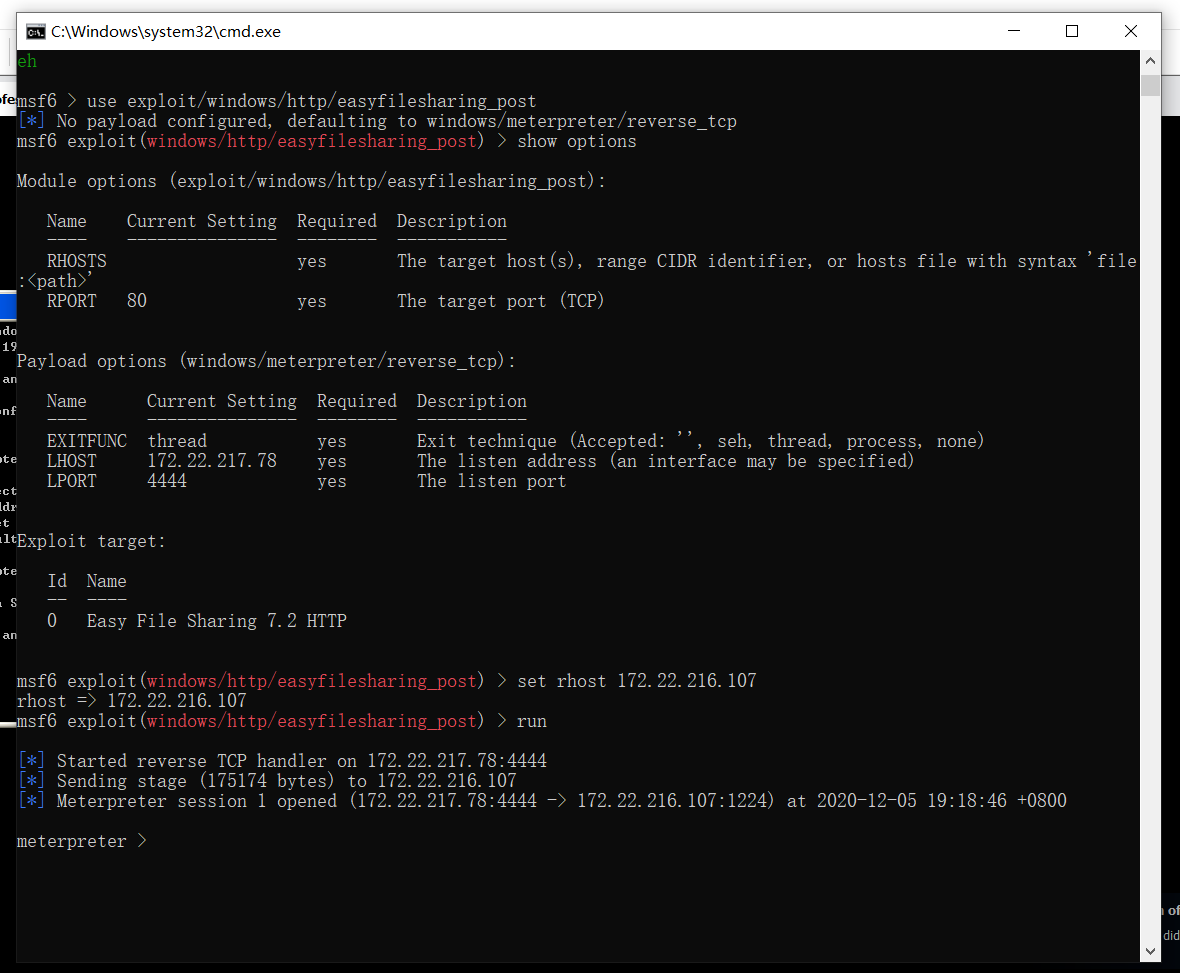Click the 'rhost => 172.22.216.107' output line
Viewport: 1180px width, 973px height.
pos(132,701)
